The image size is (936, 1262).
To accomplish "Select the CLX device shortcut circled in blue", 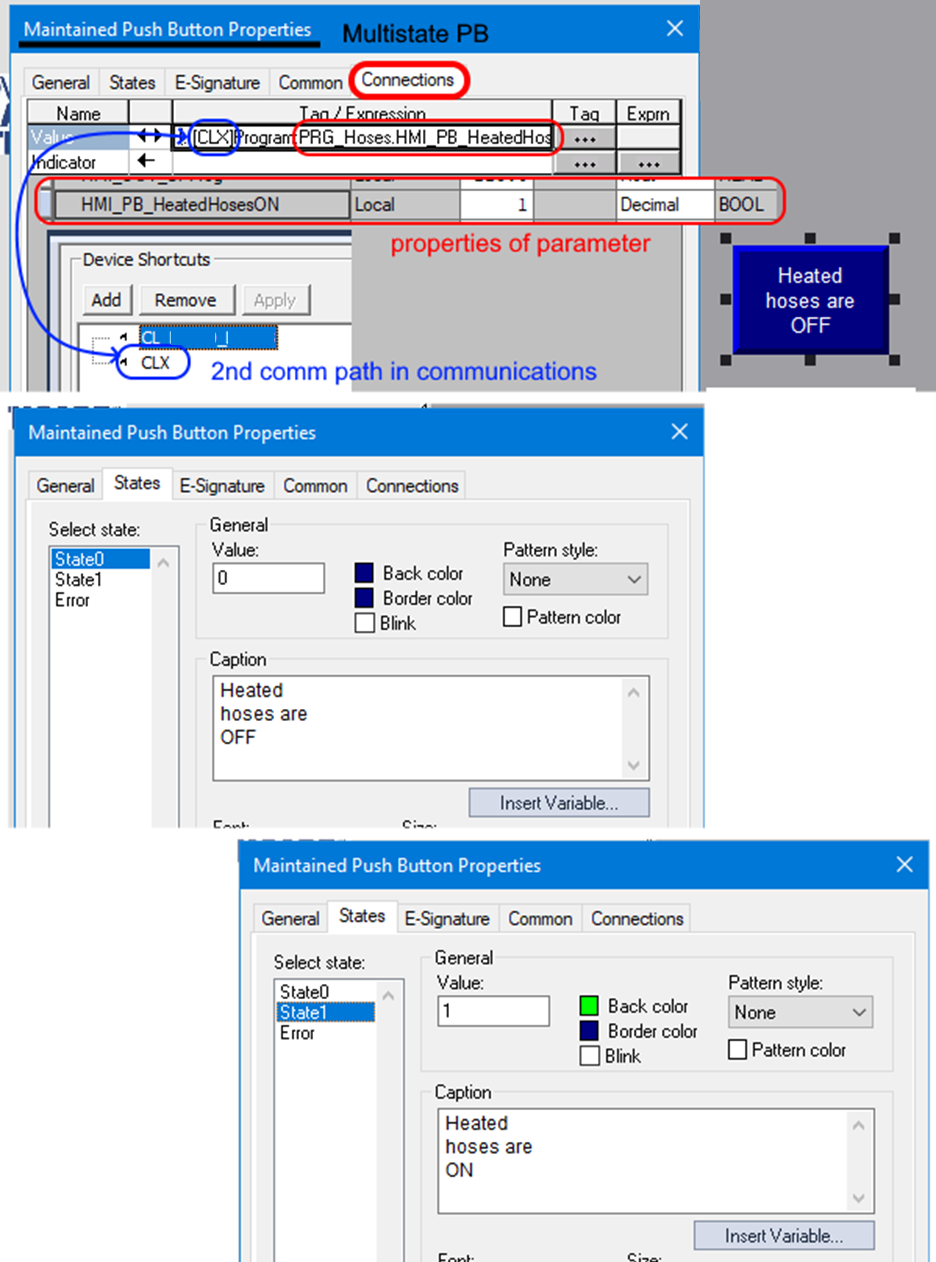I will (155, 363).
